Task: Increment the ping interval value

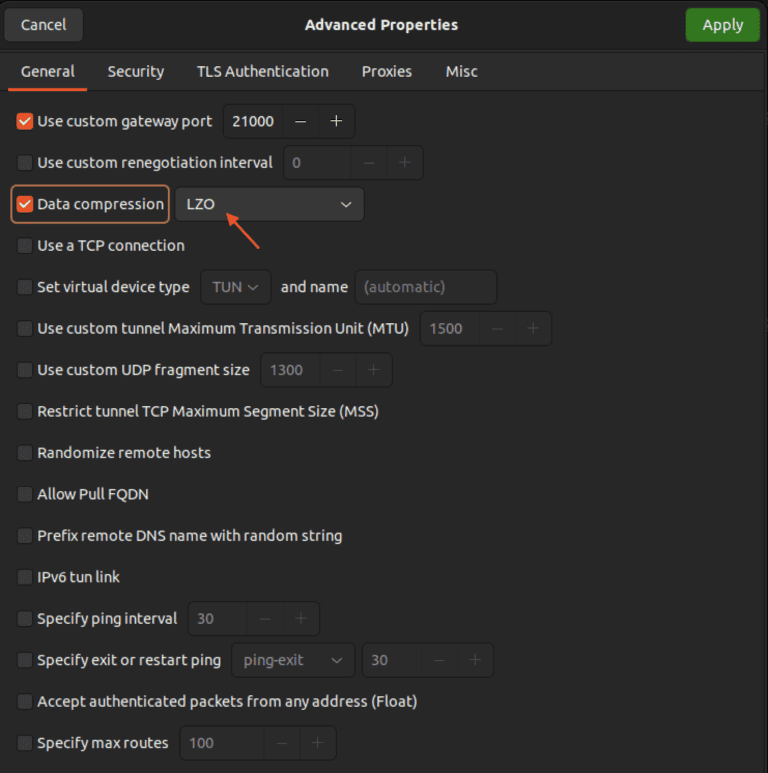Action: point(301,619)
